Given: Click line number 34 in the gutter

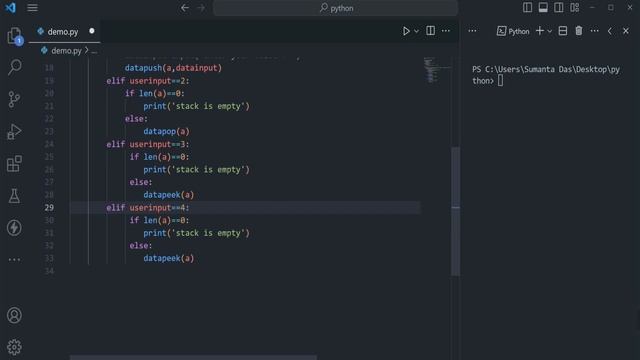Looking at the screenshot, I should coord(49,271).
